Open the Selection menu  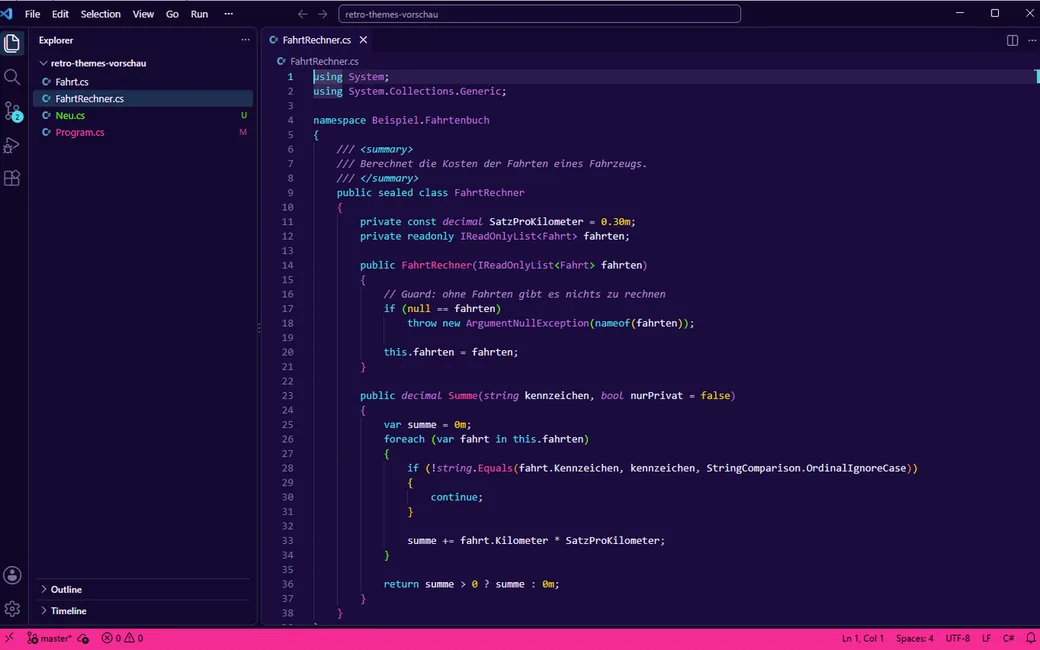[101, 14]
